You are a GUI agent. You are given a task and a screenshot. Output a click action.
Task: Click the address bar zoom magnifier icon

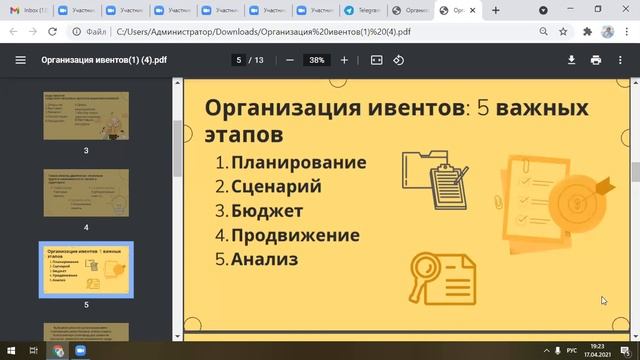point(543,31)
